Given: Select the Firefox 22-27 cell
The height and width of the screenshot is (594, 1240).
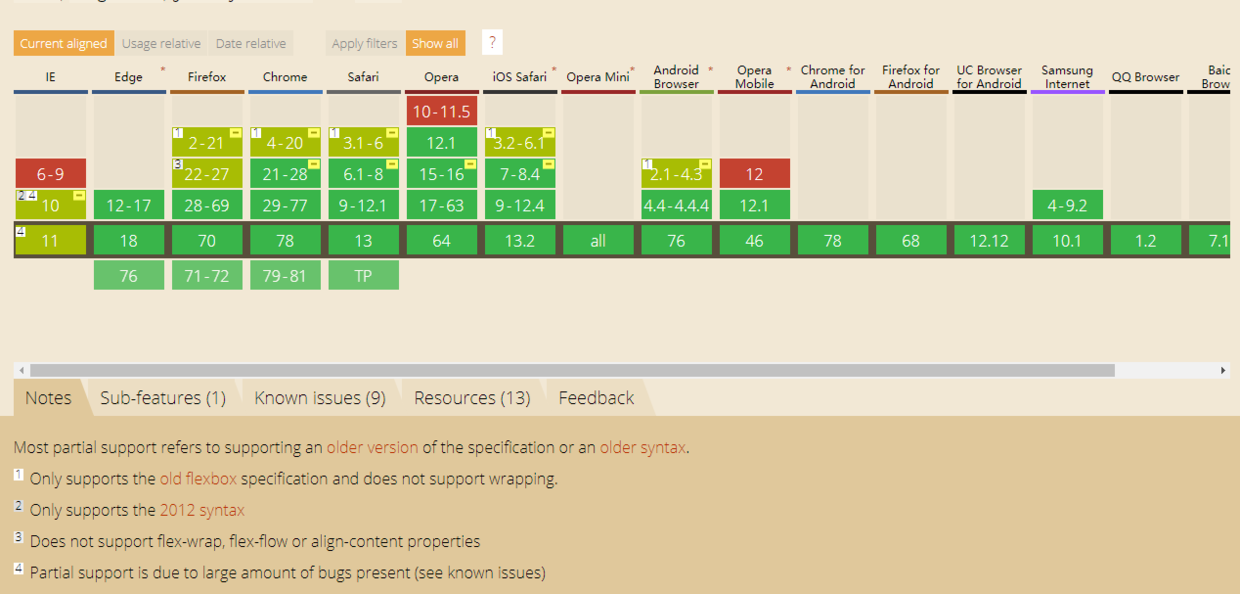Looking at the screenshot, I should [207, 174].
